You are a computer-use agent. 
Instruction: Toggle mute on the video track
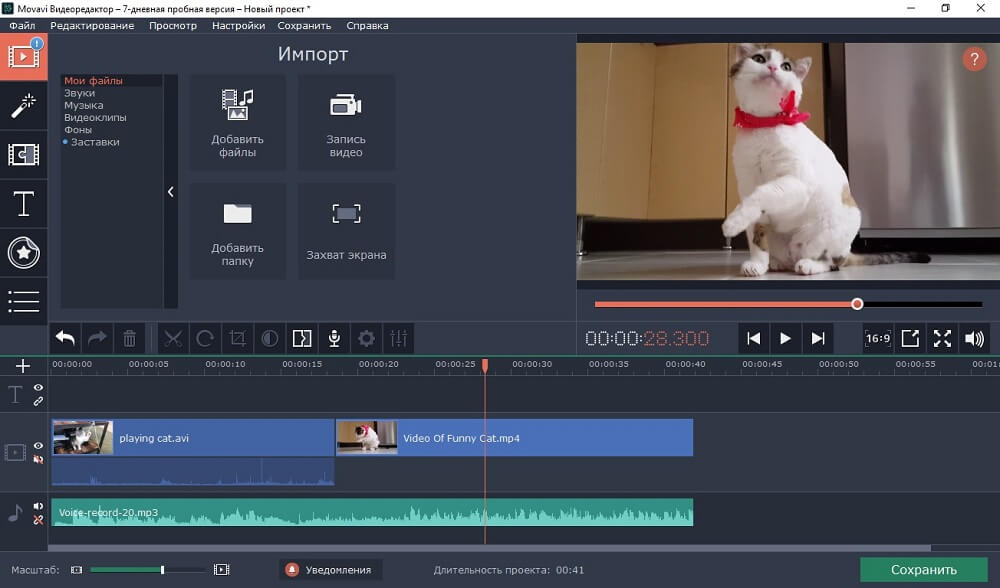tap(38, 459)
